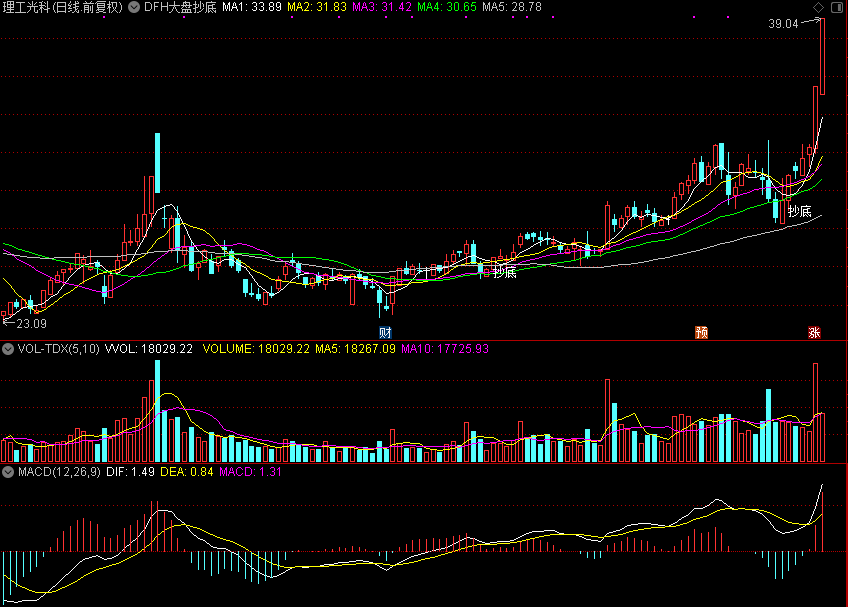
Task: Click the blue 财 financial marker
Action: pyautogui.click(x=385, y=332)
